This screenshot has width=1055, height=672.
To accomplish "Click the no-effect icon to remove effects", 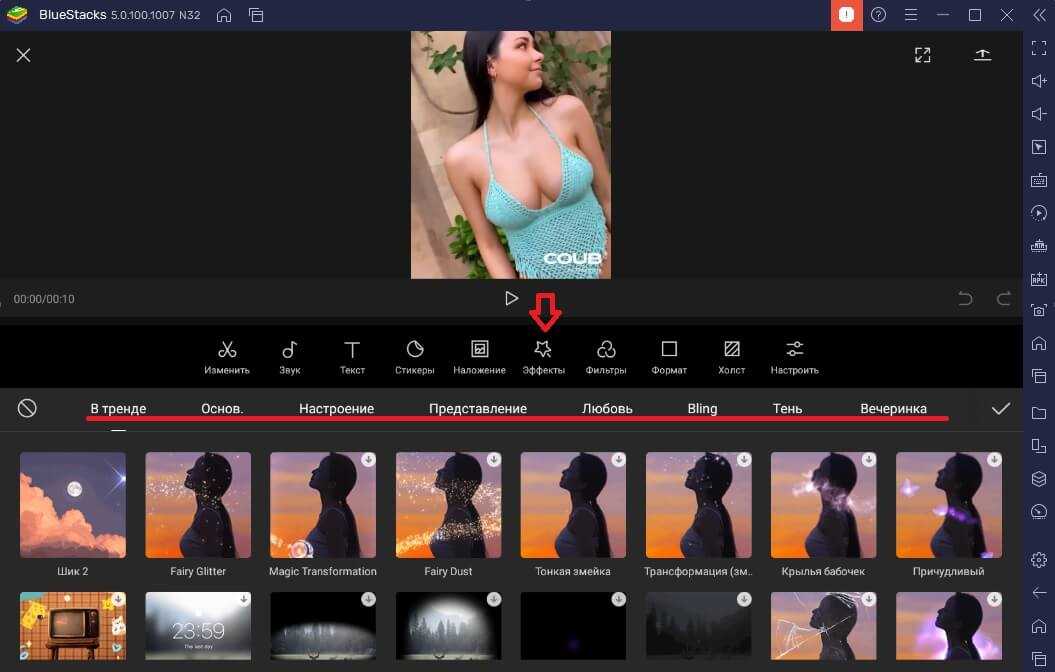I will tap(27, 408).
